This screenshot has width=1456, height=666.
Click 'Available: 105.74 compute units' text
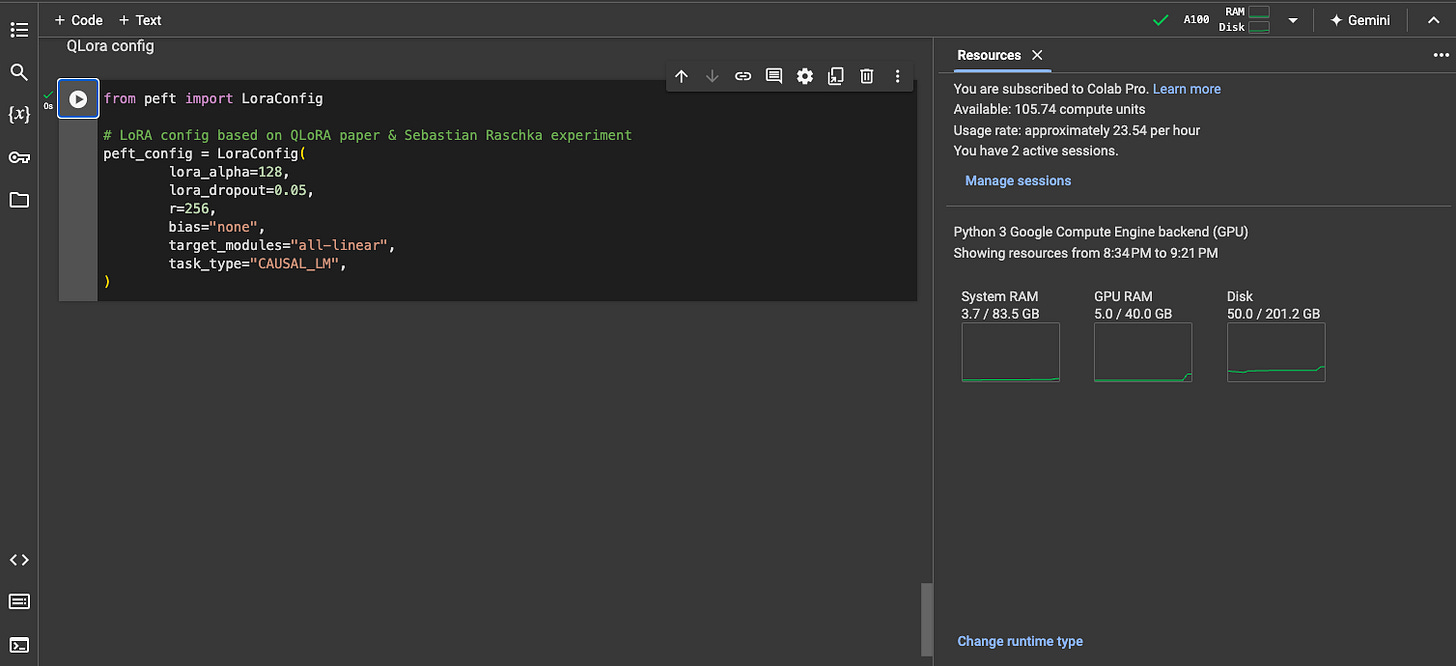(x=1050, y=109)
